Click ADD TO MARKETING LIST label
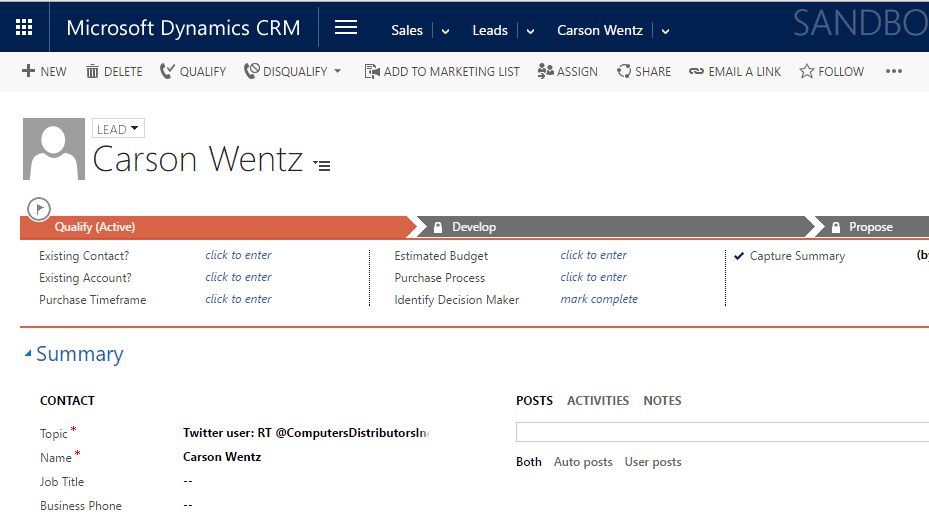Screen dimensions: 929x521 451,72
